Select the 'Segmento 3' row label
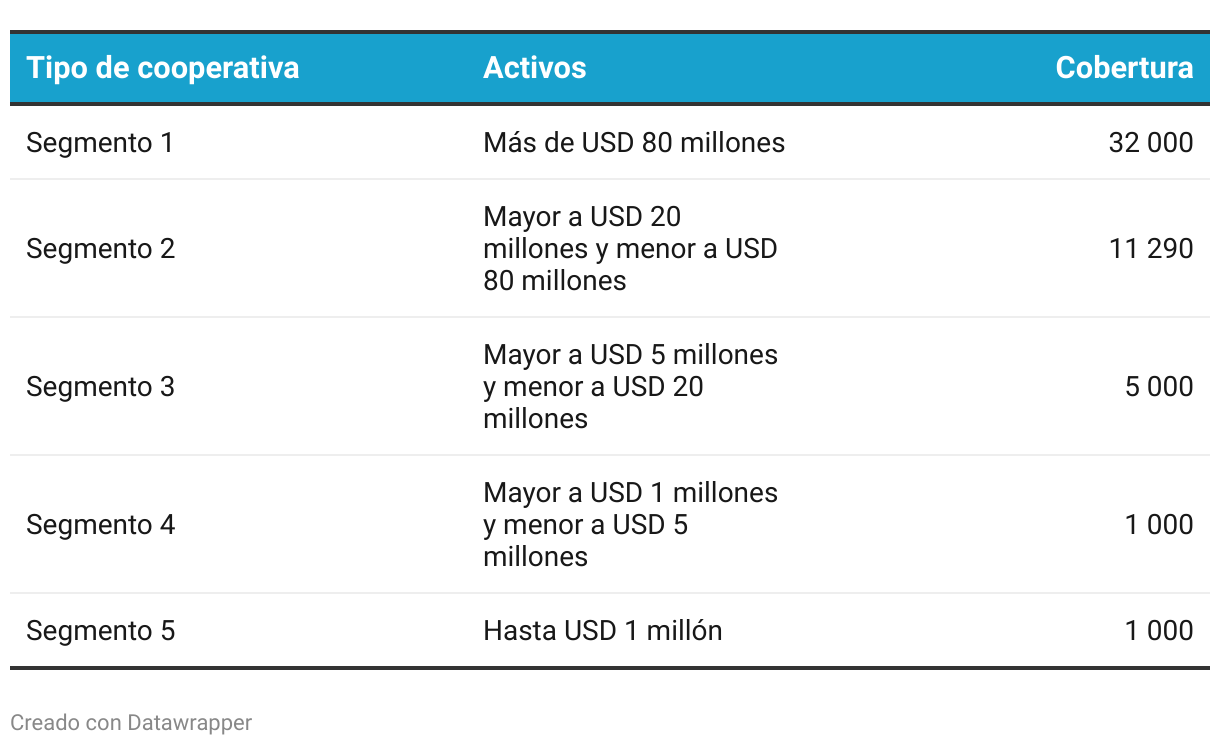The image size is (1220, 746). (100, 387)
